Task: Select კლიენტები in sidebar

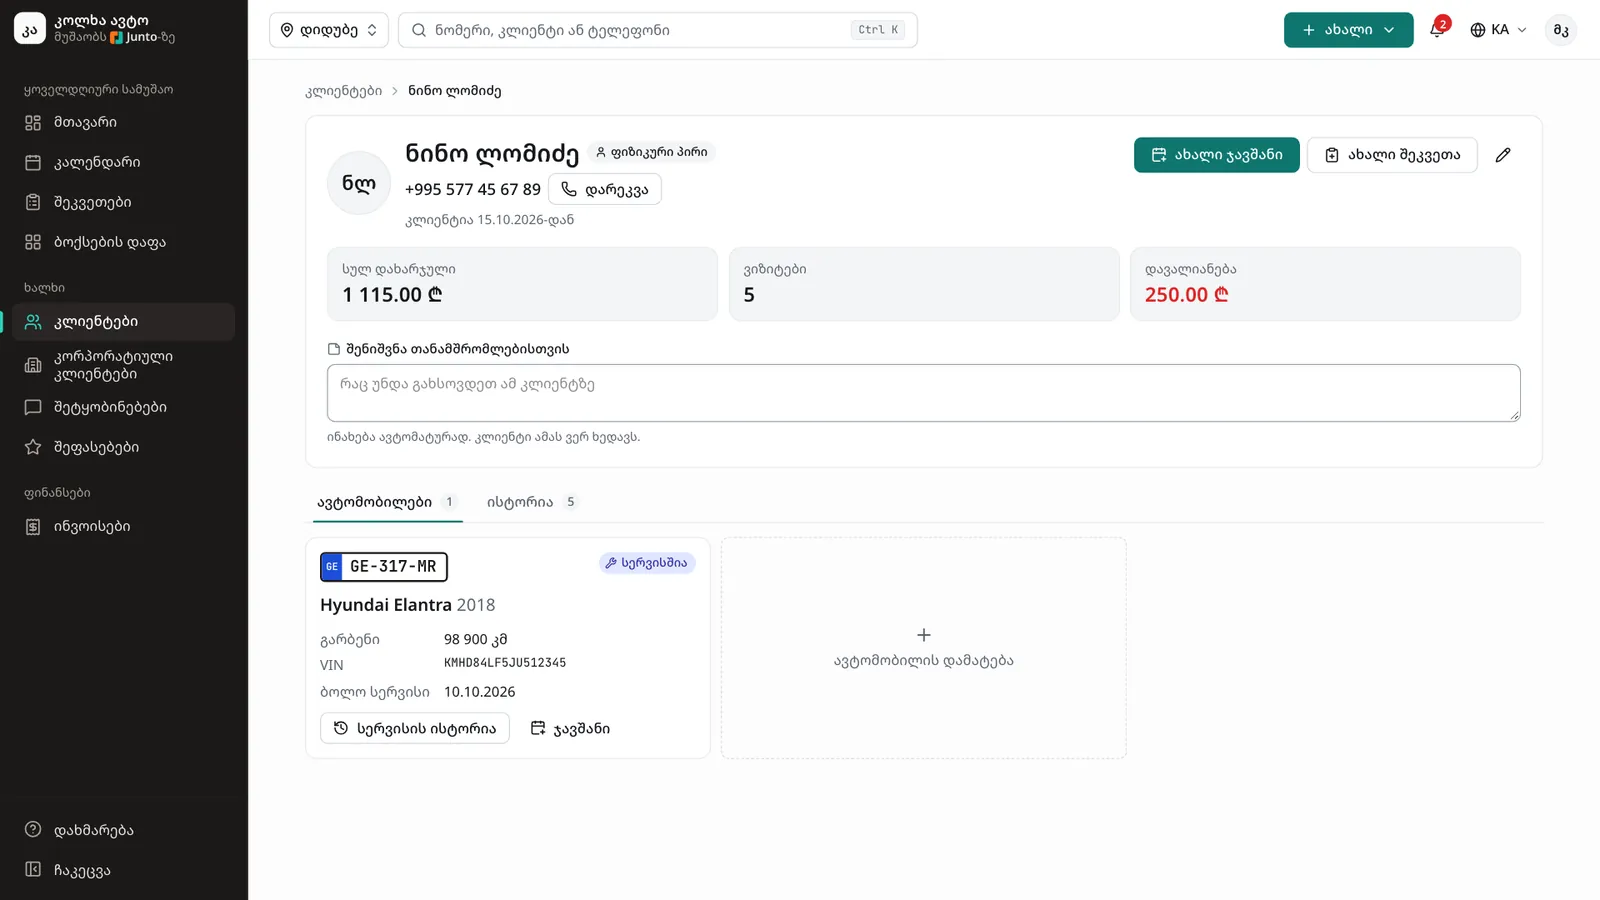Action: (x=124, y=322)
